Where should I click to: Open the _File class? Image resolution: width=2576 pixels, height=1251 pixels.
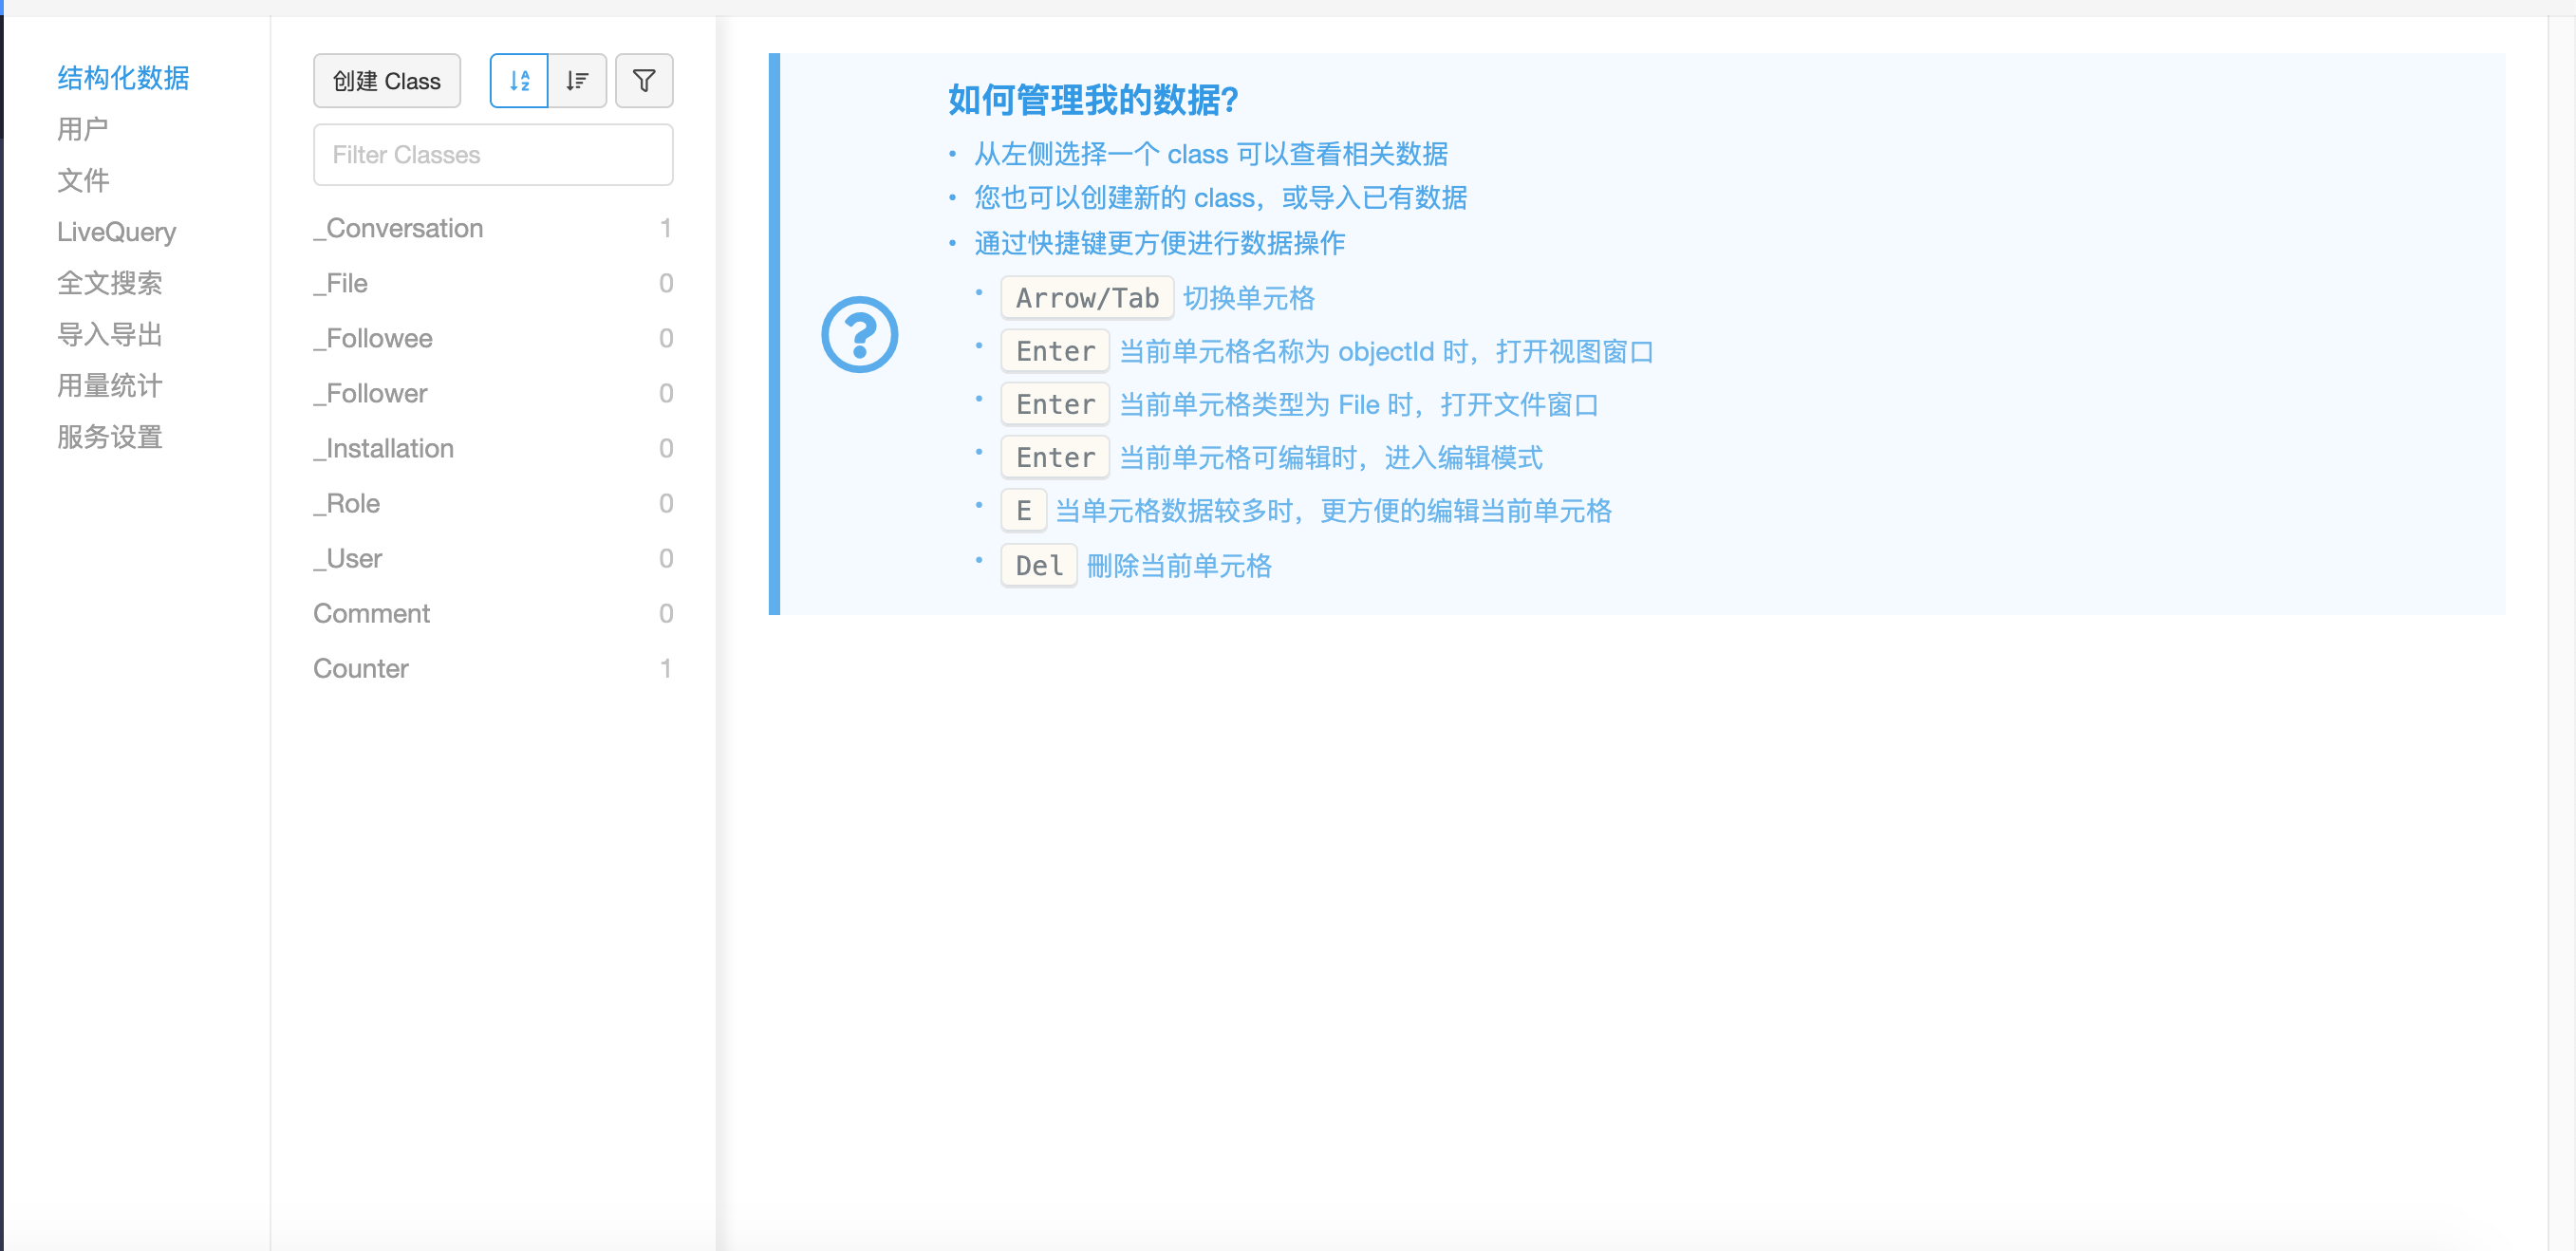(340, 283)
